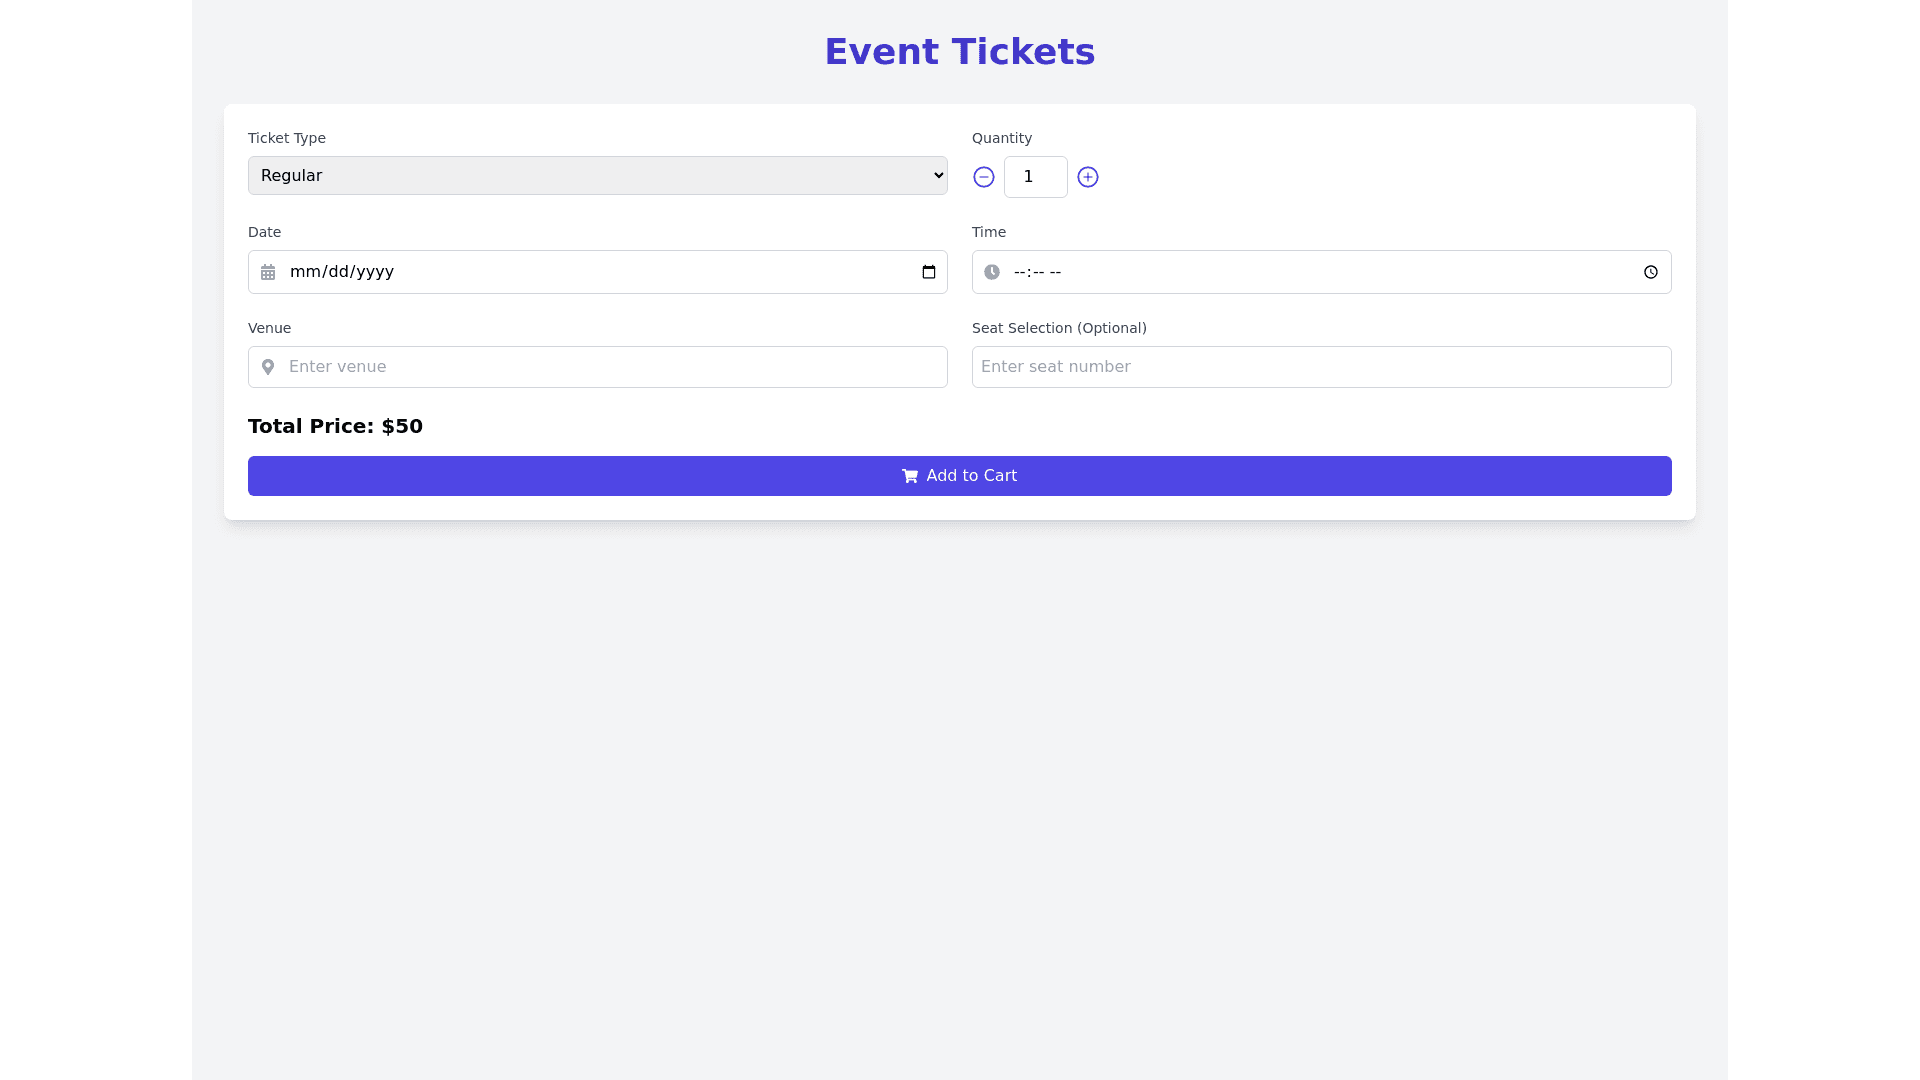Click gray clock icon left of time
The width and height of the screenshot is (1920, 1080).
click(x=992, y=272)
